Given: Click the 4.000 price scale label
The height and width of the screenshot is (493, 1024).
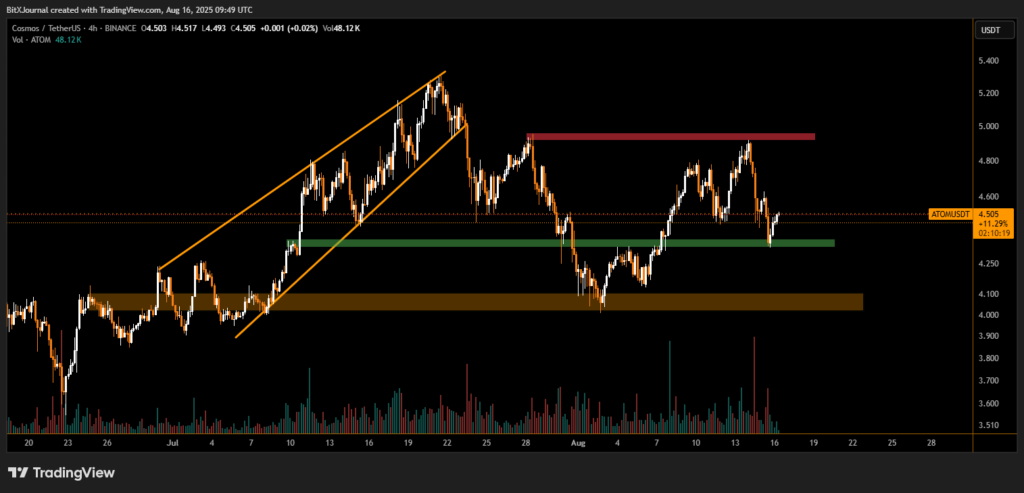Looking at the screenshot, I should 988,316.
